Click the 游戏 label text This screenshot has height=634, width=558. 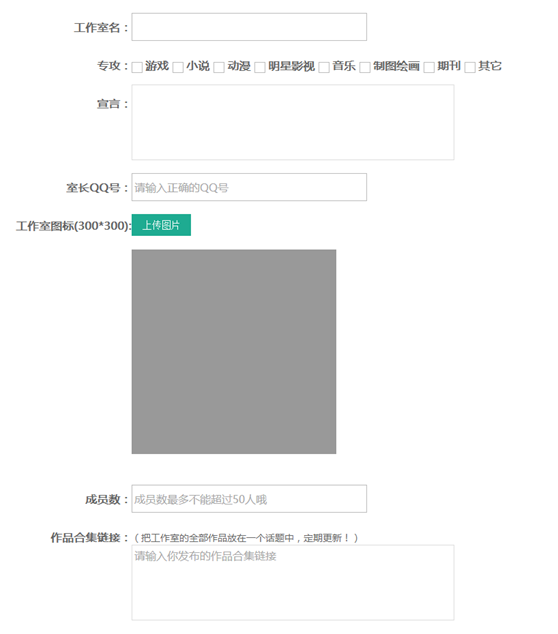tap(157, 66)
